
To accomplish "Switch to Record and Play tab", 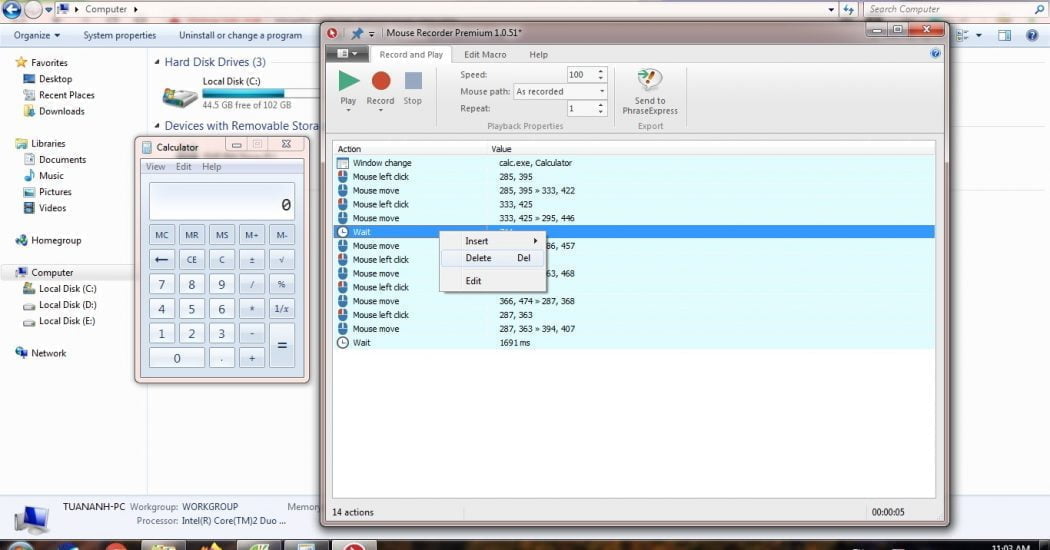I will (410, 54).
